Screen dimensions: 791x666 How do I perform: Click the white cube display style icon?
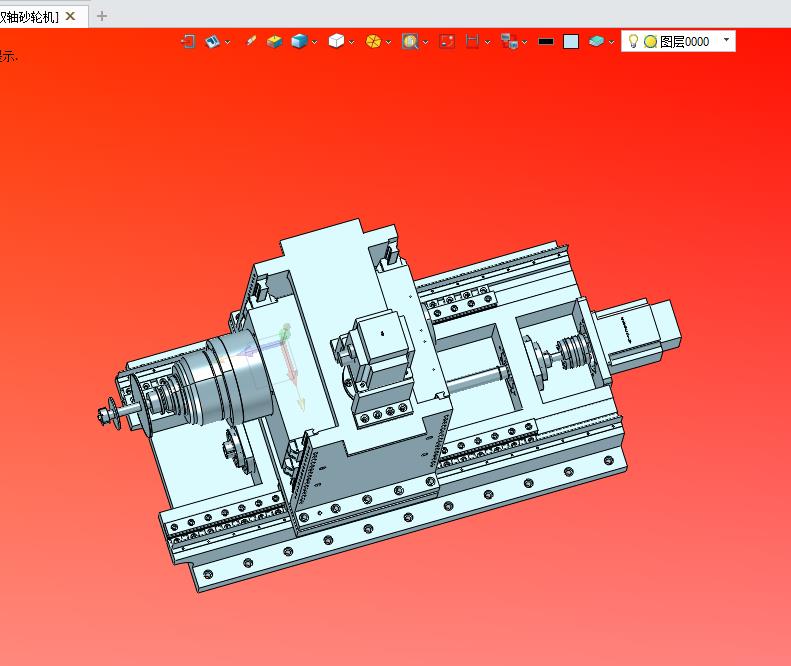[x=336, y=41]
